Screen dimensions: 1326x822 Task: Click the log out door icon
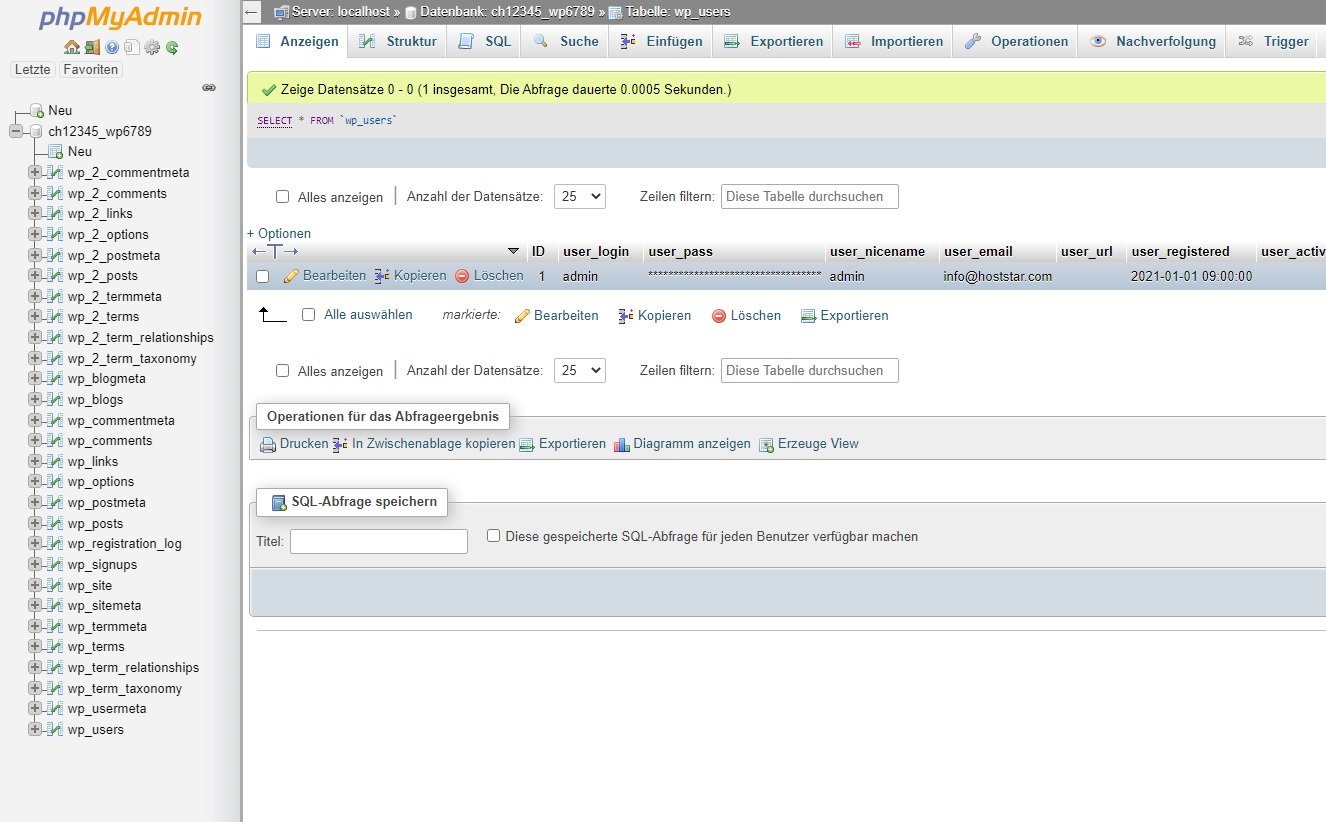(x=92, y=47)
